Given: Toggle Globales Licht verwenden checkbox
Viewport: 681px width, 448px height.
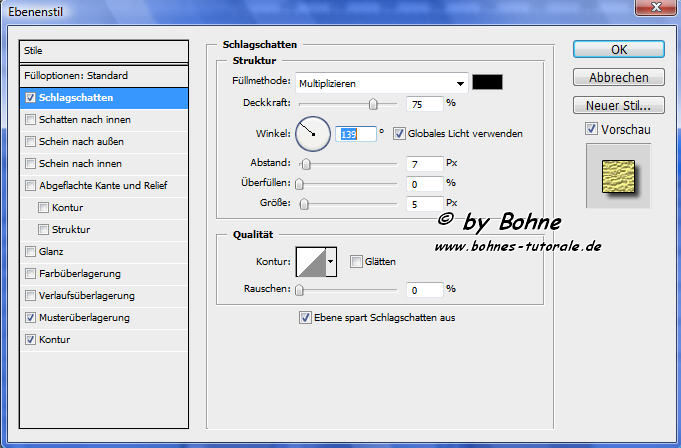Looking at the screenshot, I should [x=399, y=133].
